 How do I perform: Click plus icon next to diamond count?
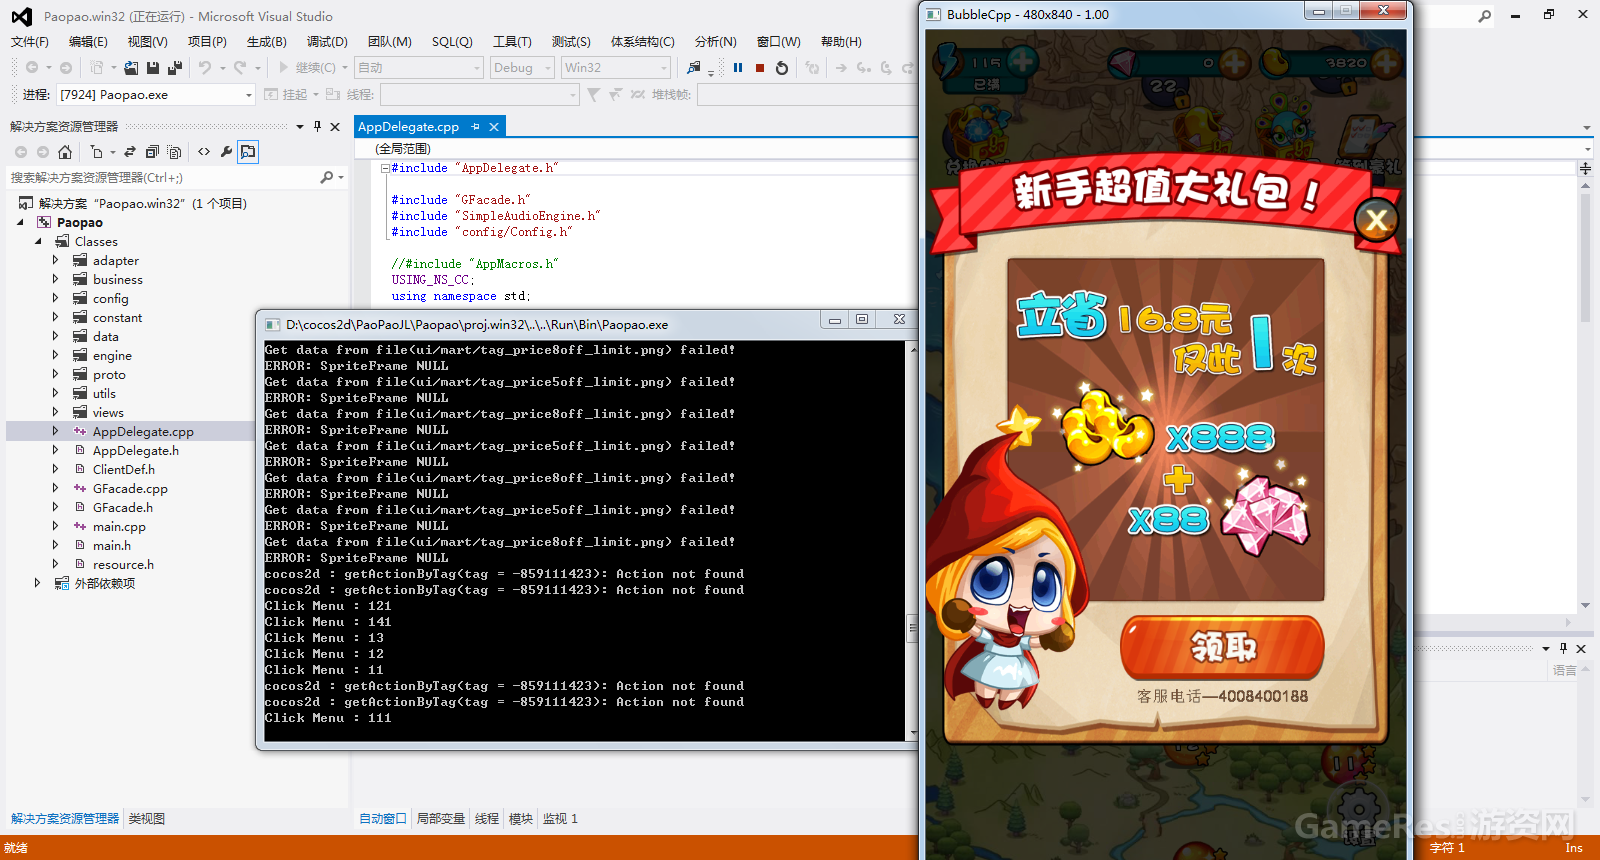[x=1235, y=63]
